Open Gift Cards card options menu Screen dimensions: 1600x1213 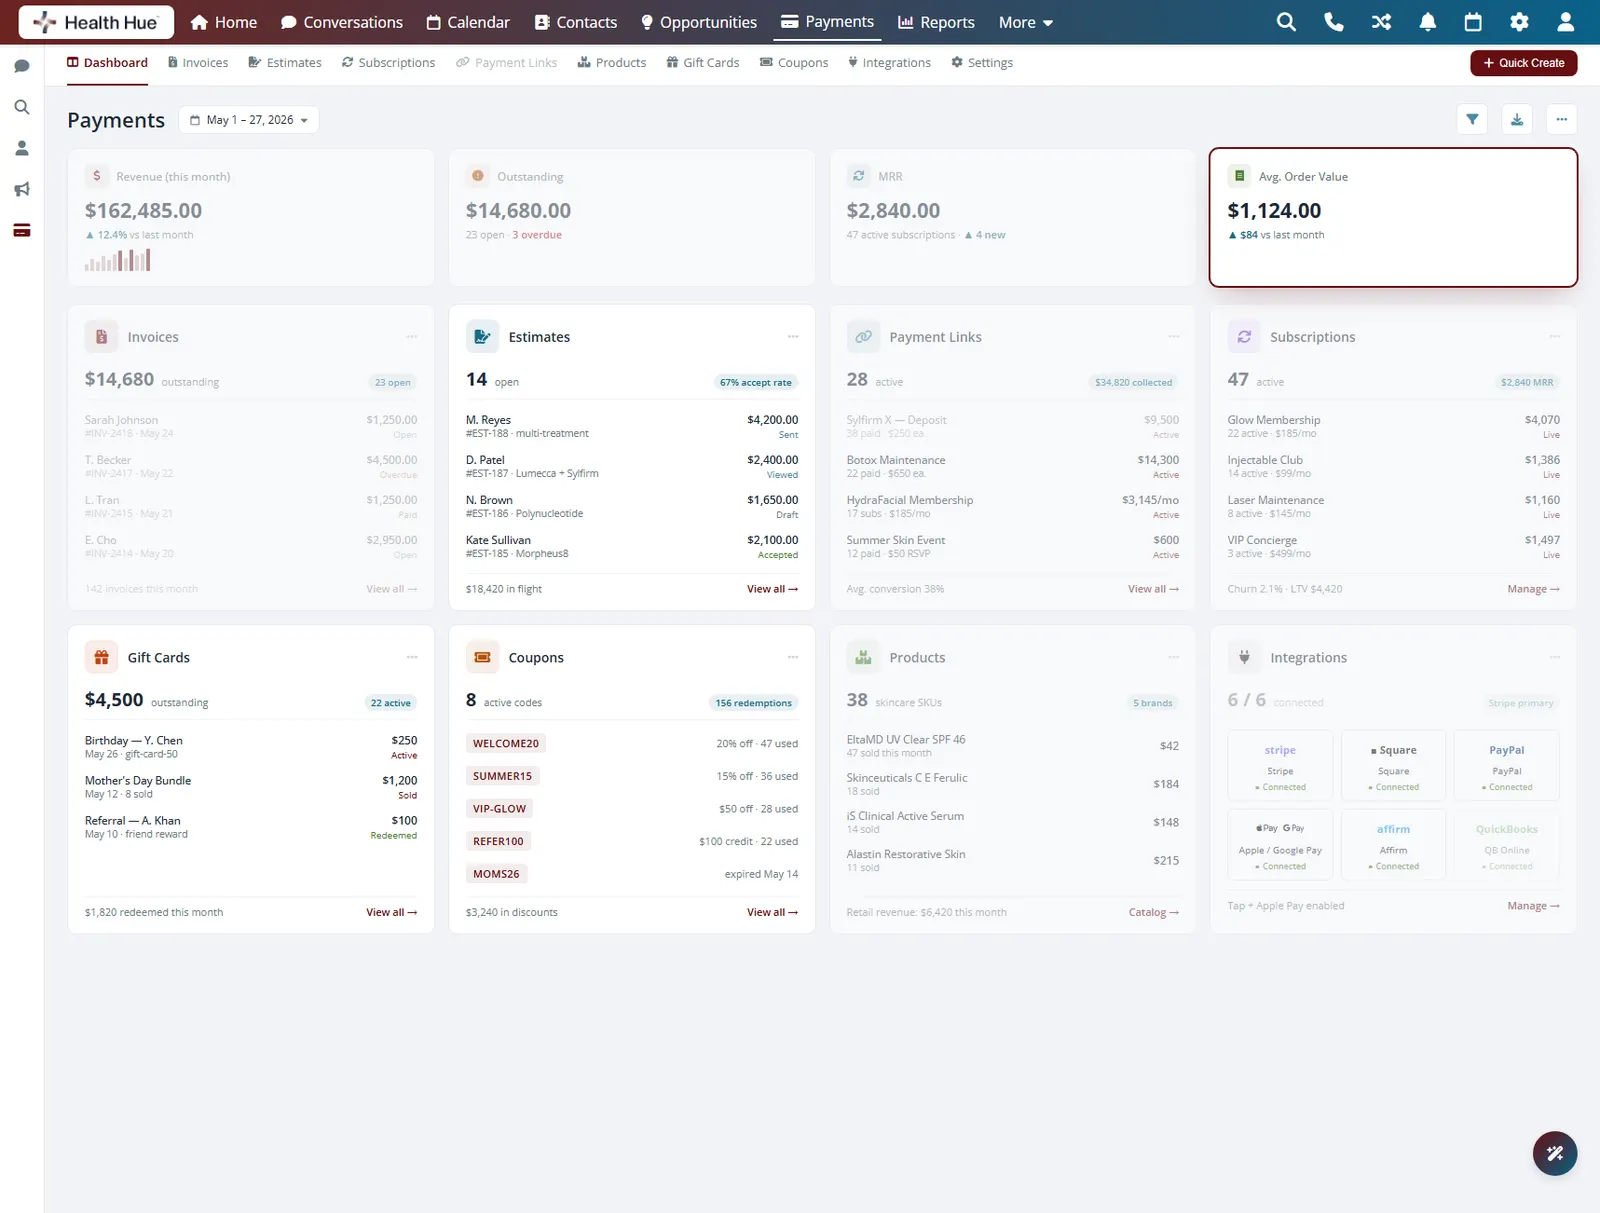(x=412, y=657)
